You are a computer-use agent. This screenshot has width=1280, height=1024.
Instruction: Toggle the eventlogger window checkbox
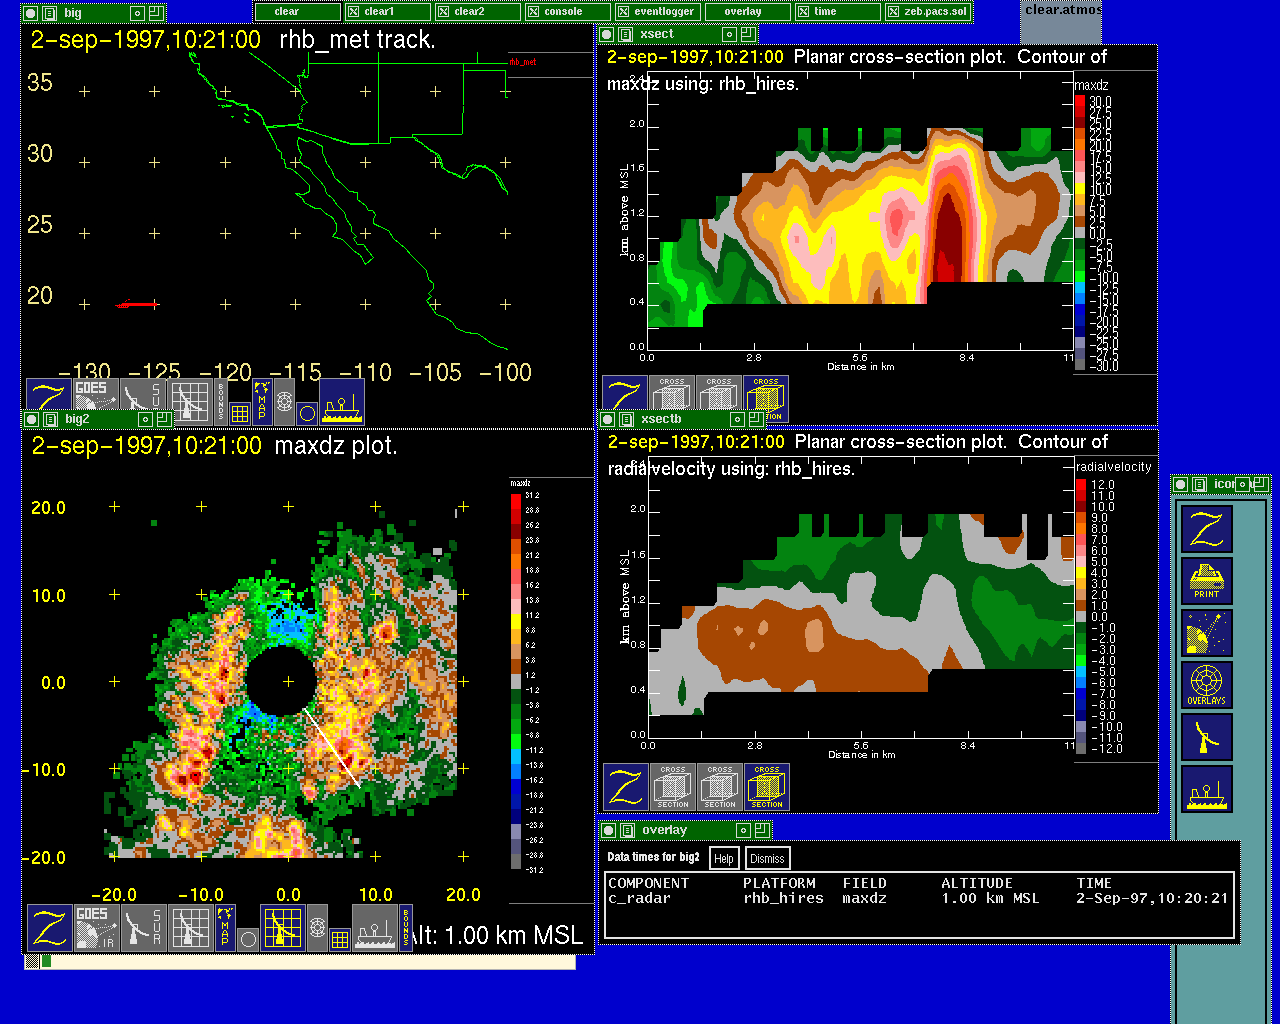point(624,12)
